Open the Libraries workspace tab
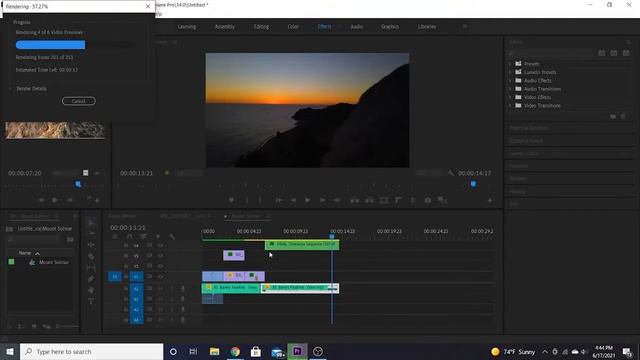 click(427, 27)
